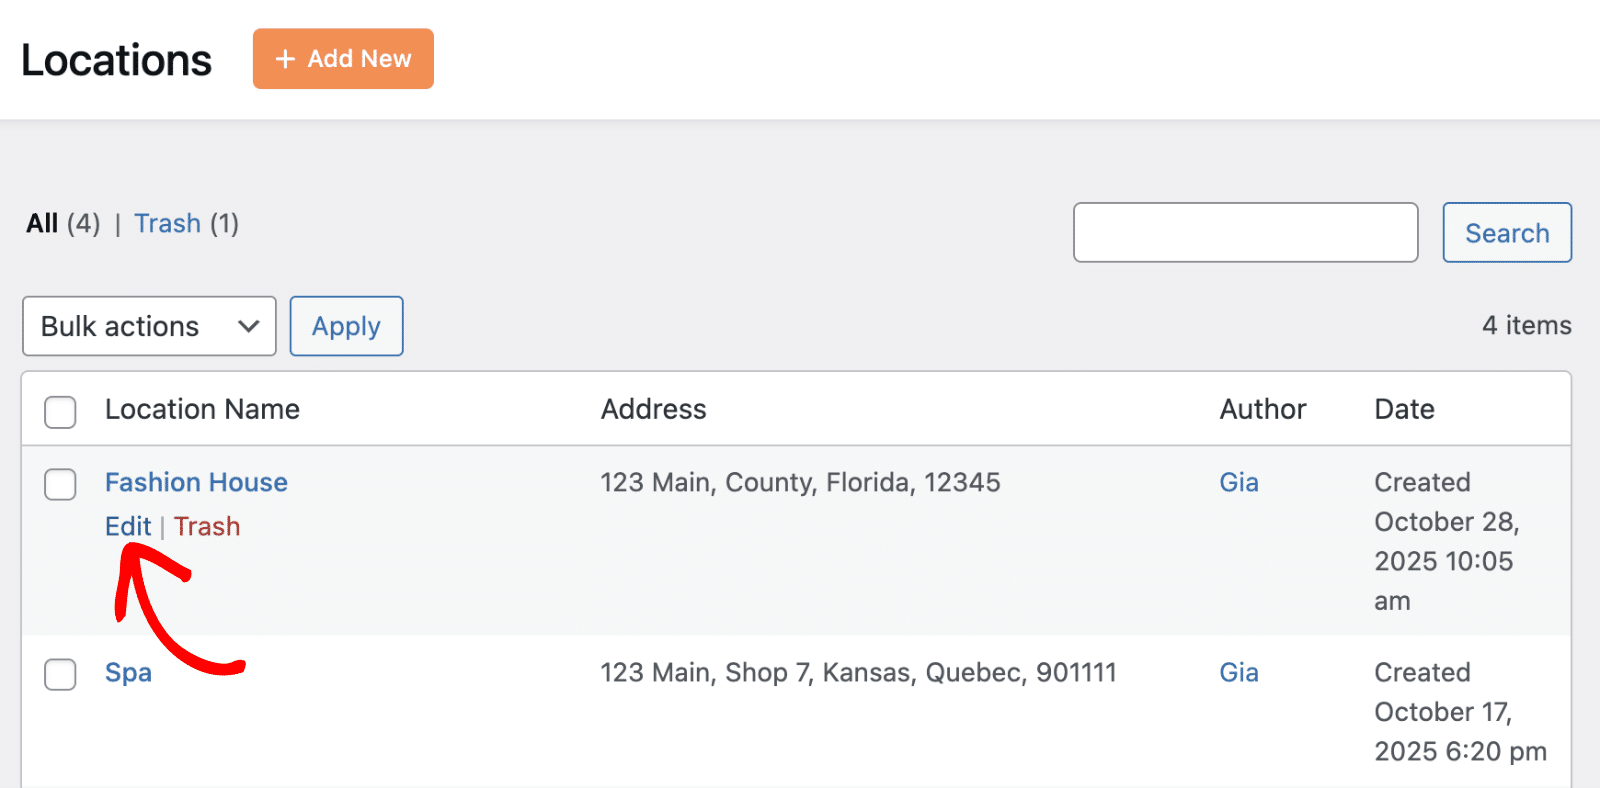Open the Bulk actions dropdown
The image size is (1600, 788).
pos(149,326)
